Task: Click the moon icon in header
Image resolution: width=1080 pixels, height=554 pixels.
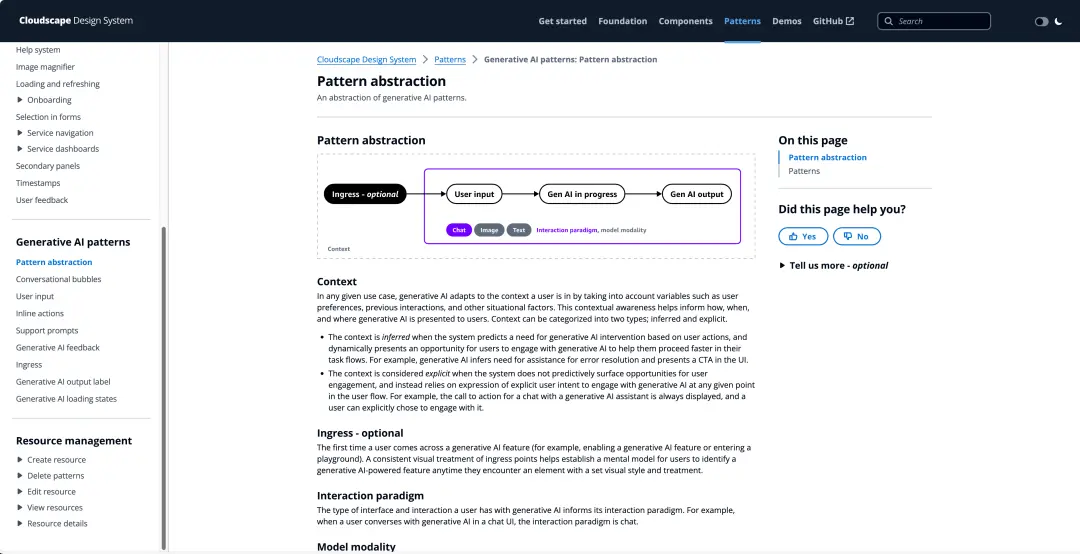Action: tap(1058, 21)
